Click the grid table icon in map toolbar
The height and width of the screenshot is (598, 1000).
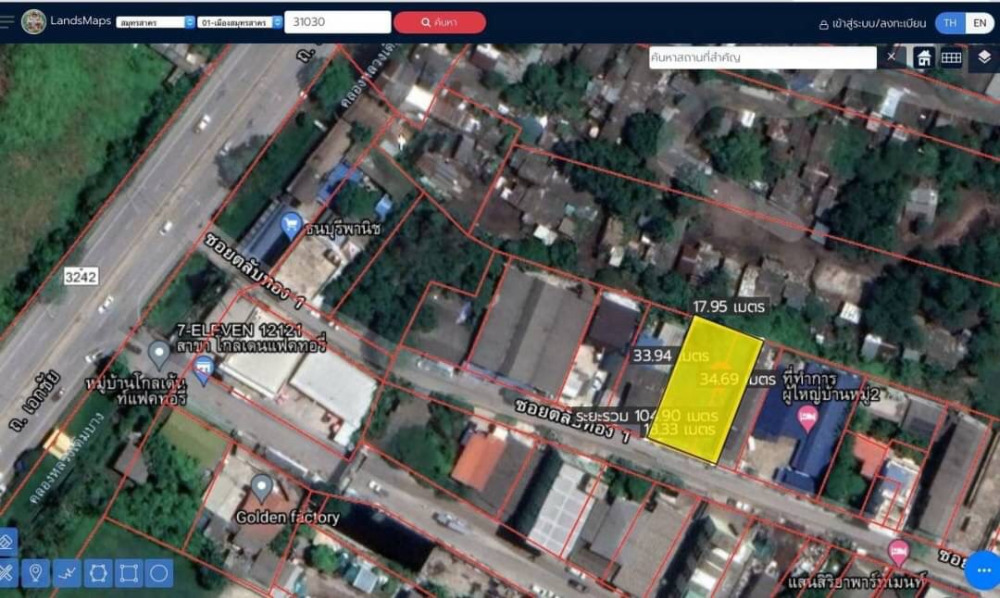951,58
